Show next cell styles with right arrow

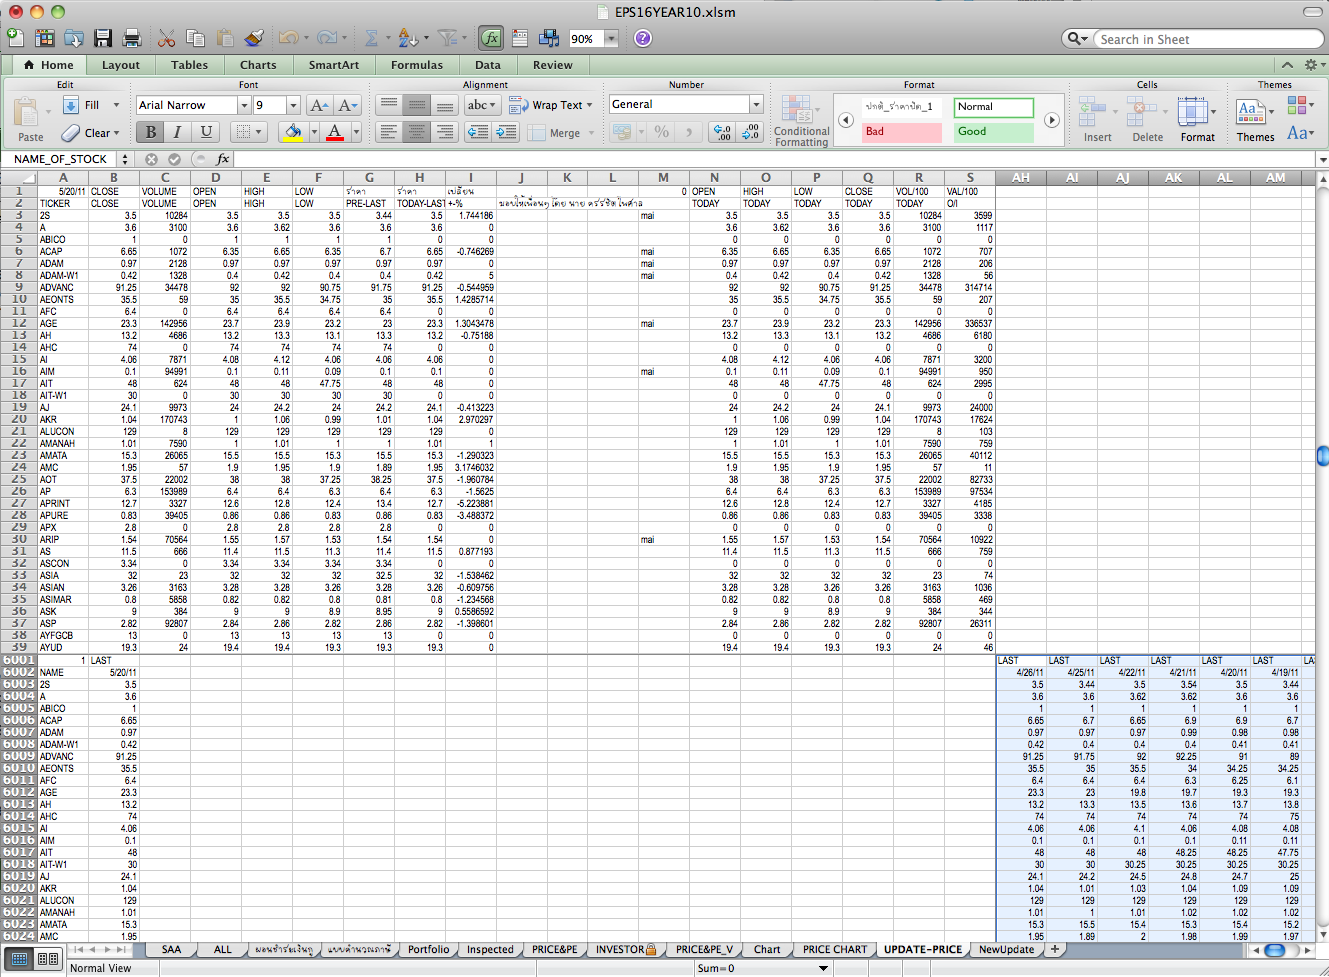1052,120
